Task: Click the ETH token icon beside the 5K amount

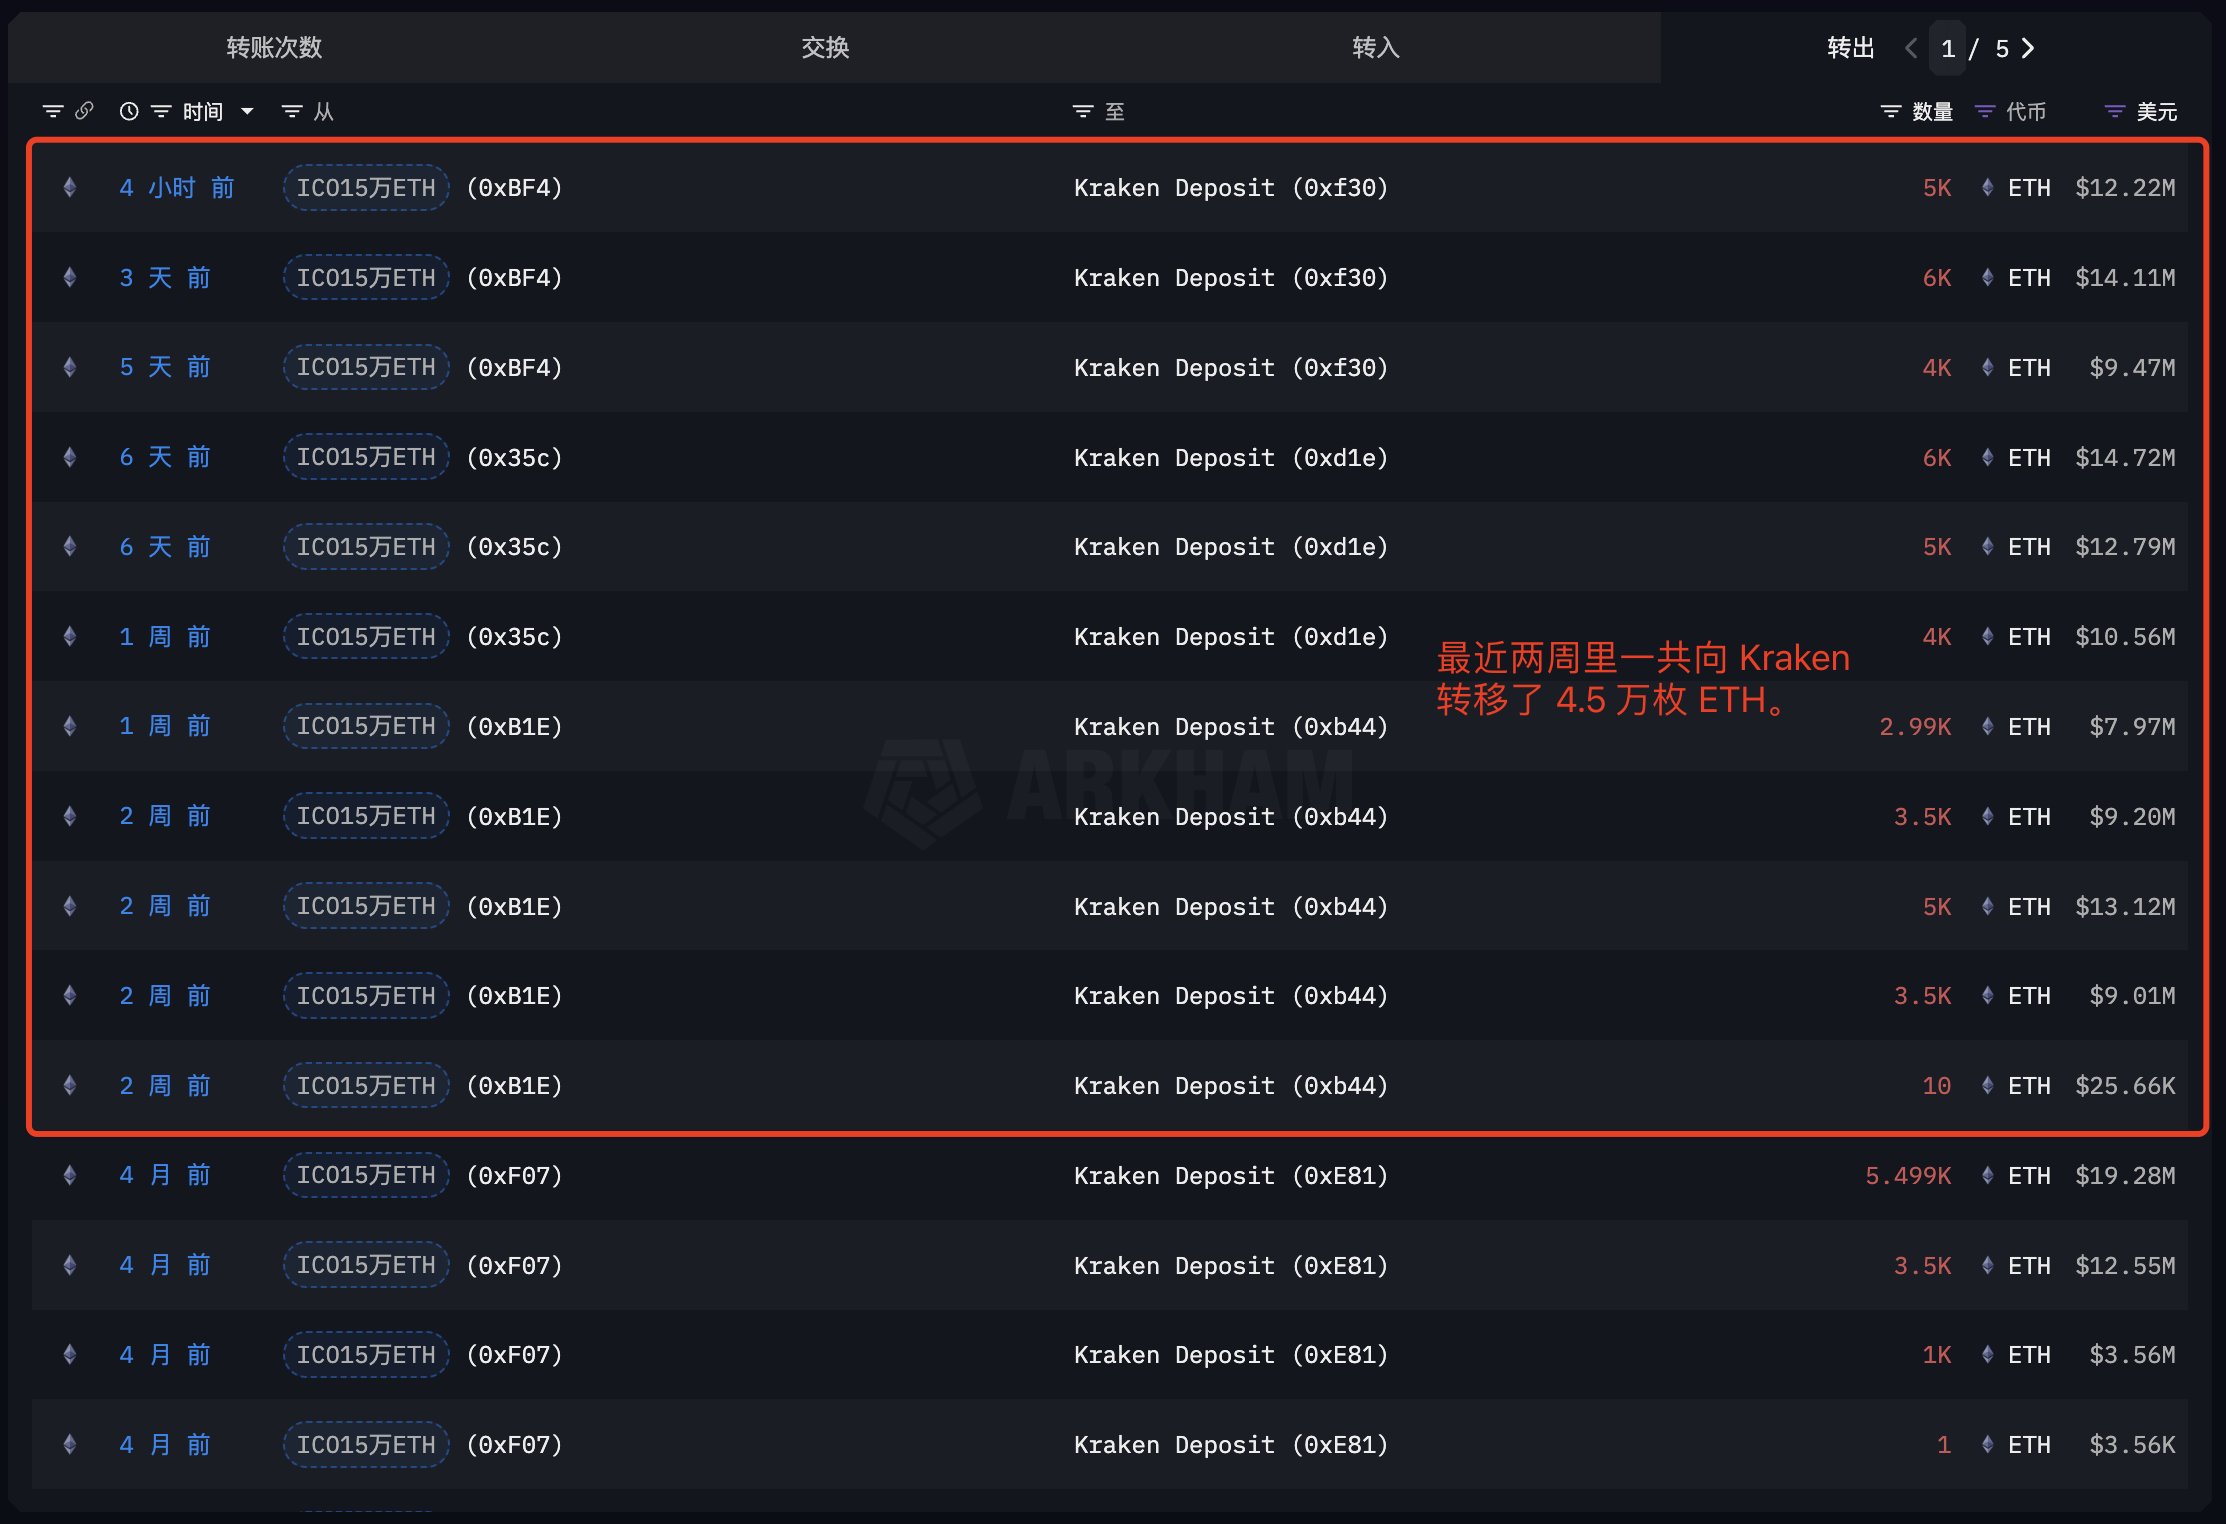Action: pos(1986,187)
